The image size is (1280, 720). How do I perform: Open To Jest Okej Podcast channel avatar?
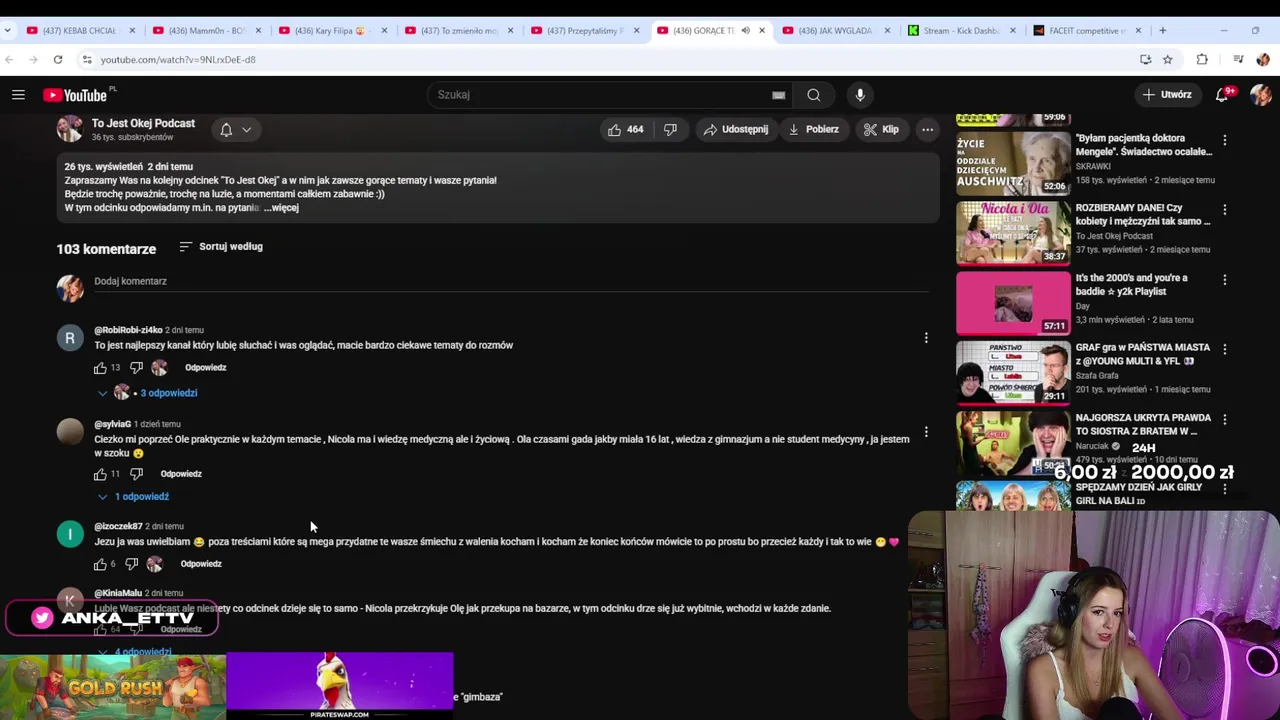pyautogui.click(x=69, y=129)
